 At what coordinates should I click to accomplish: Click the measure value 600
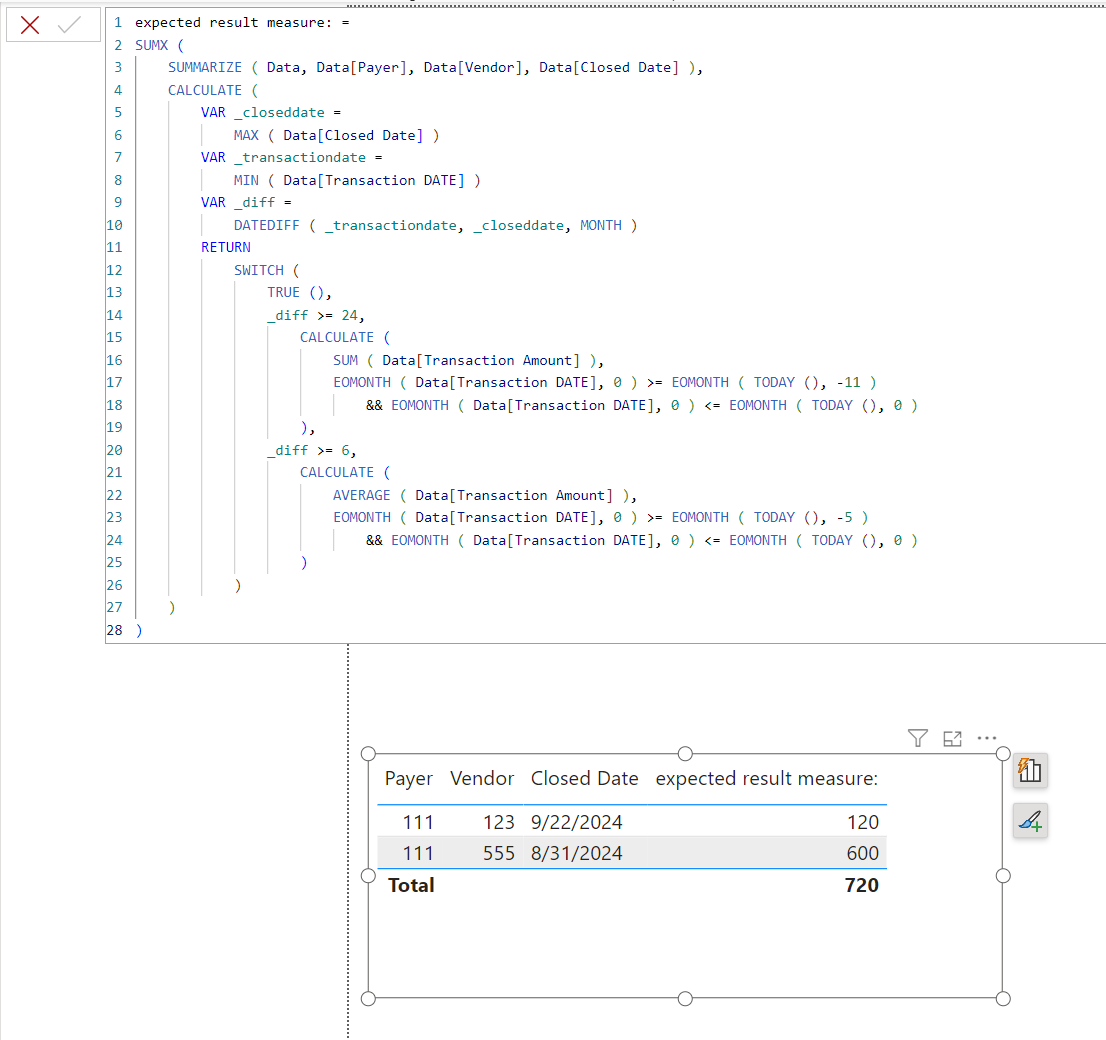(863, 853)
